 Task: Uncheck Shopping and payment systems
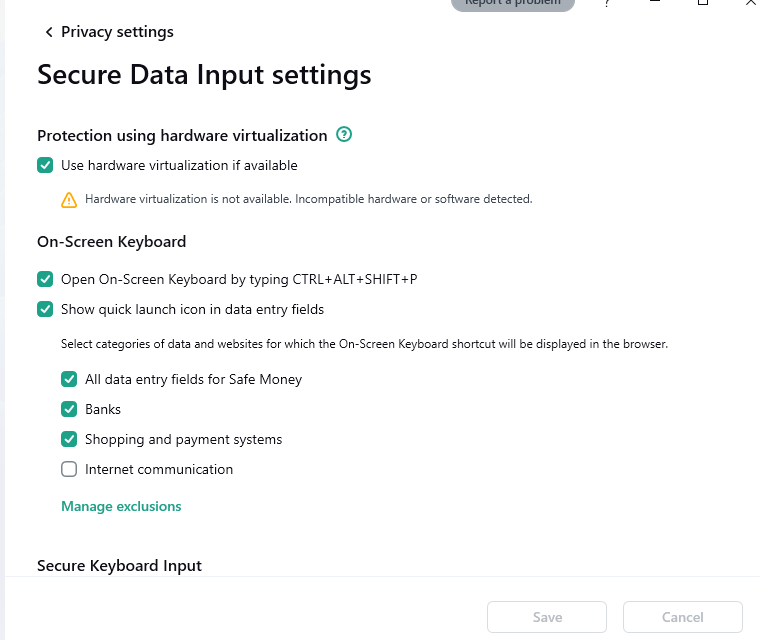click(69, 440)
